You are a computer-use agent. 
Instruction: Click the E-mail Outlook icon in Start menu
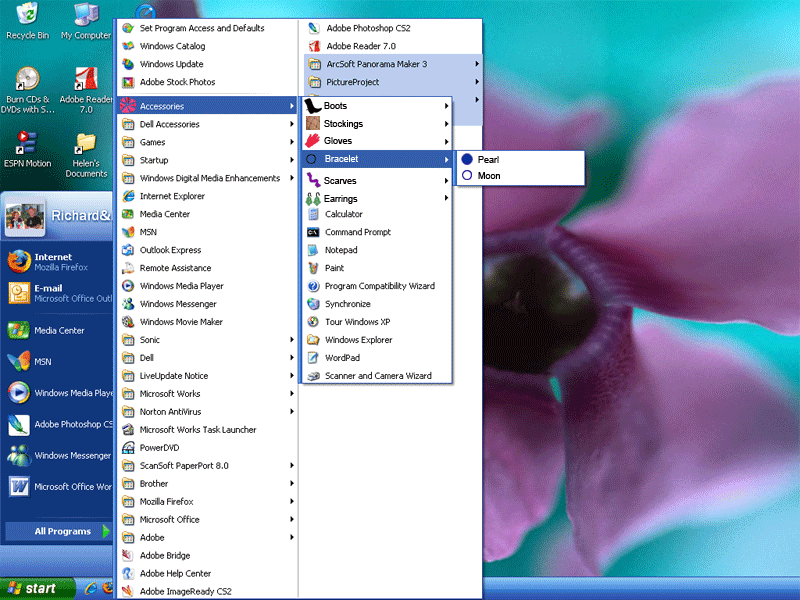pos(19,293)
